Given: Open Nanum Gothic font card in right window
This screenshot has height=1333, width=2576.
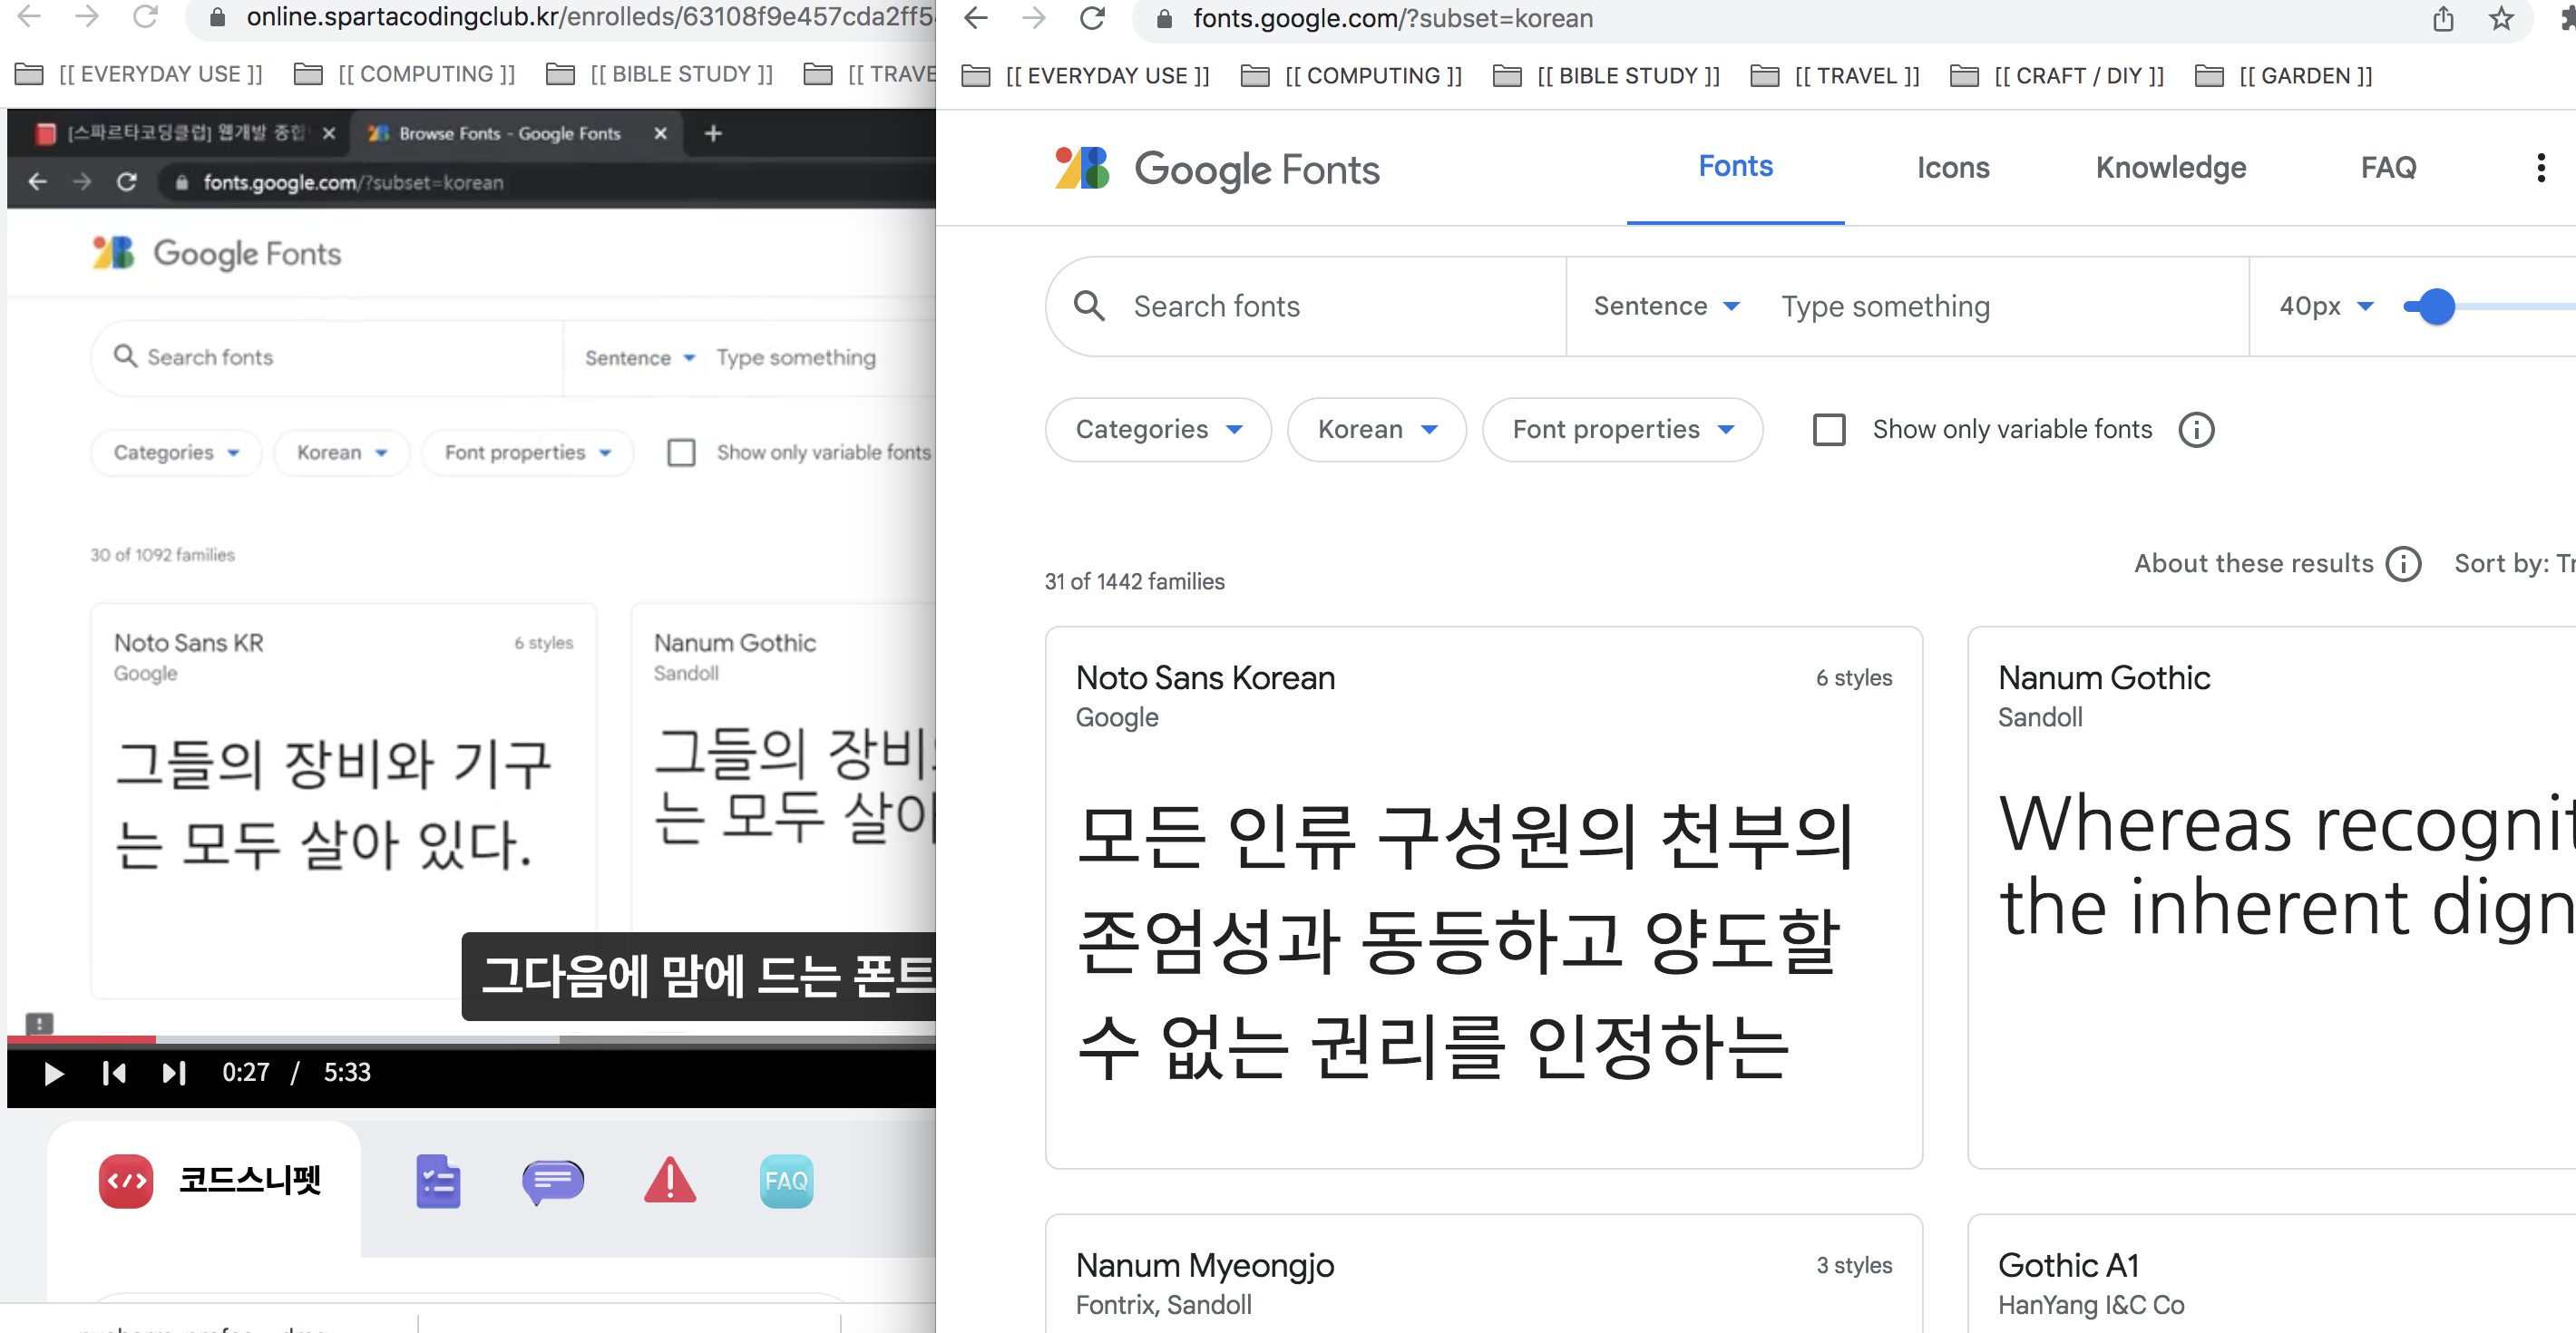Looking at the screenshot, I should [x=2272, y=897].
